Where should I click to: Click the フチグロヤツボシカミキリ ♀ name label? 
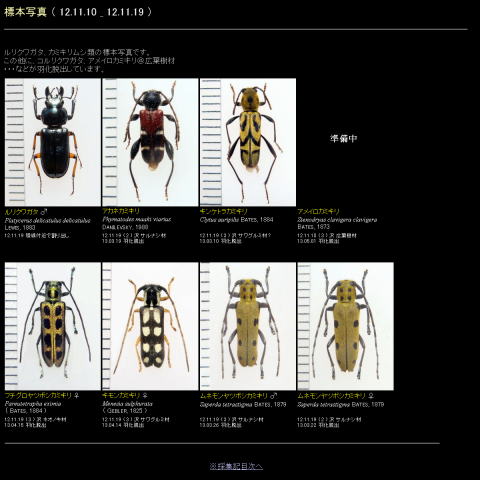pos(42,395)
